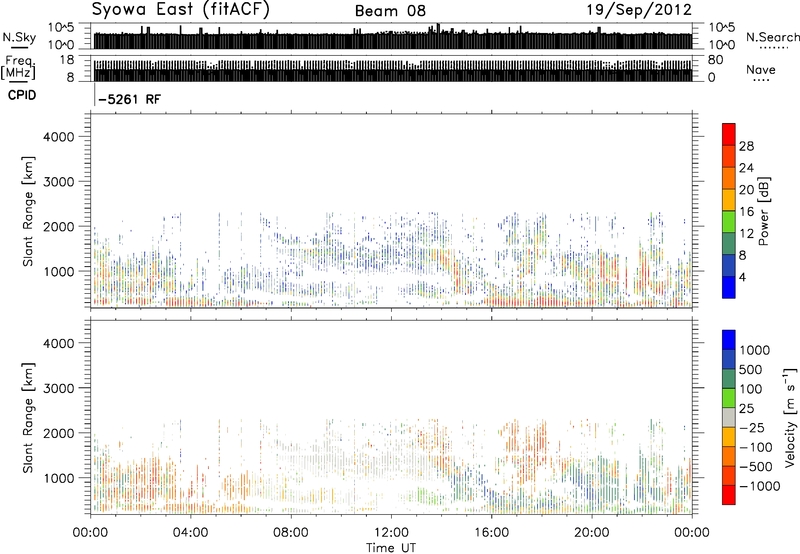This screenshot has height=554, width=800.
Task: Click the power panel 'Slant Range [km]' axis title
Action: click(x=28, y=211)
